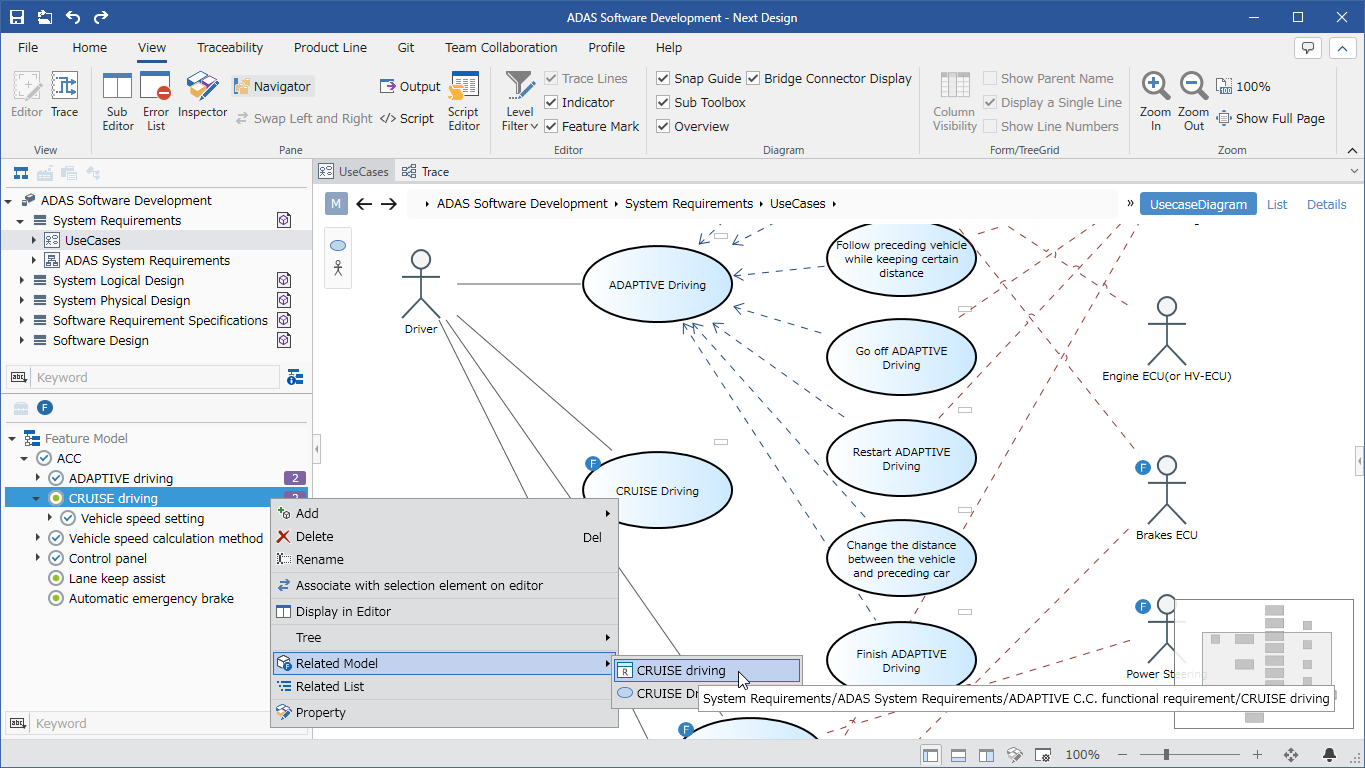
Task: Open the Traceability ribbon tab
Action: [230, 47]
